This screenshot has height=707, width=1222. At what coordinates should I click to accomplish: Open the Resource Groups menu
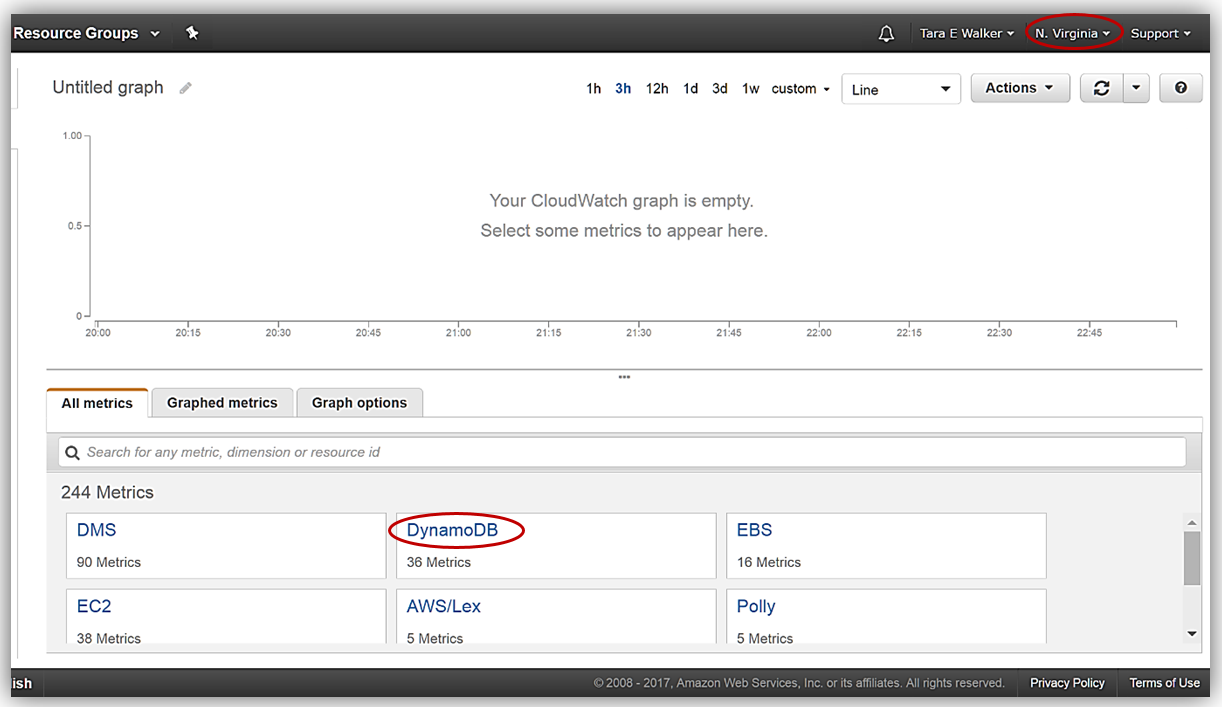(x=86, y=33)
